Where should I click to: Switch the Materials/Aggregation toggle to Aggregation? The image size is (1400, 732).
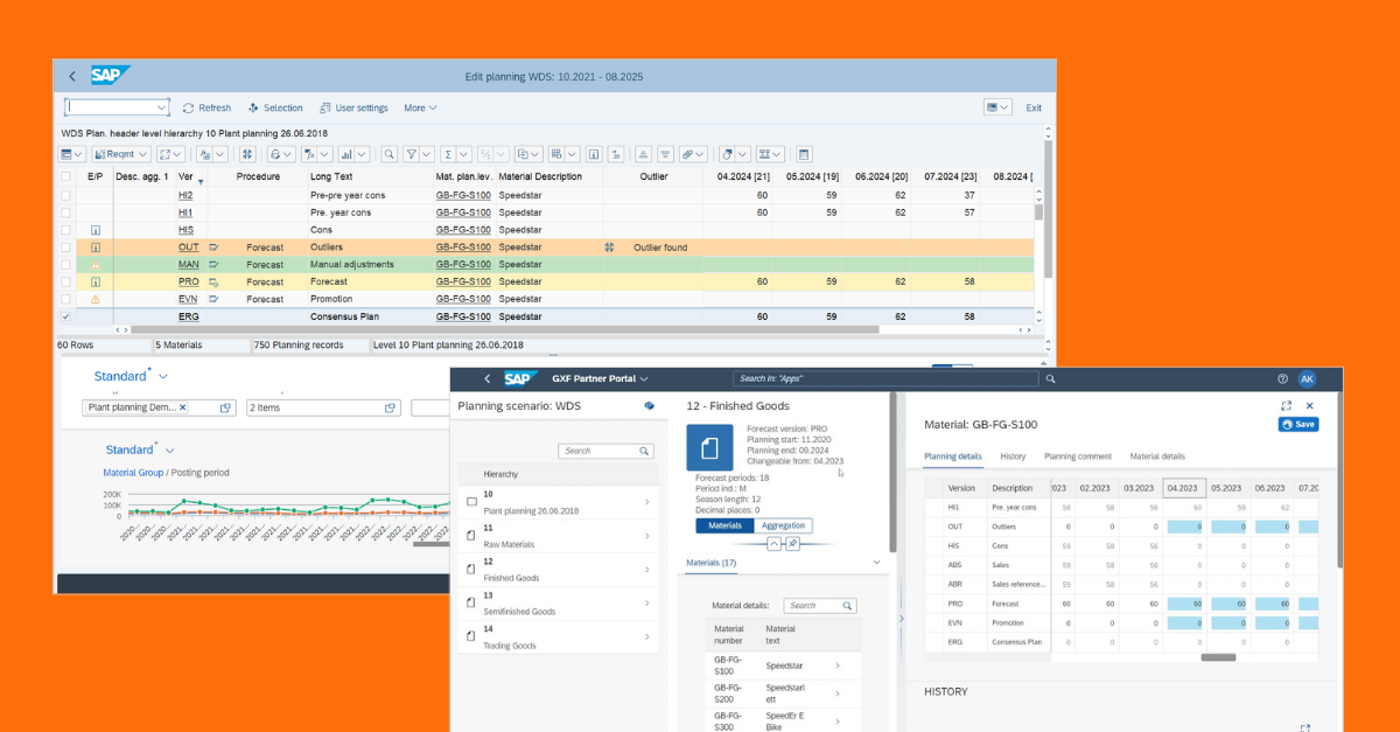783,525
